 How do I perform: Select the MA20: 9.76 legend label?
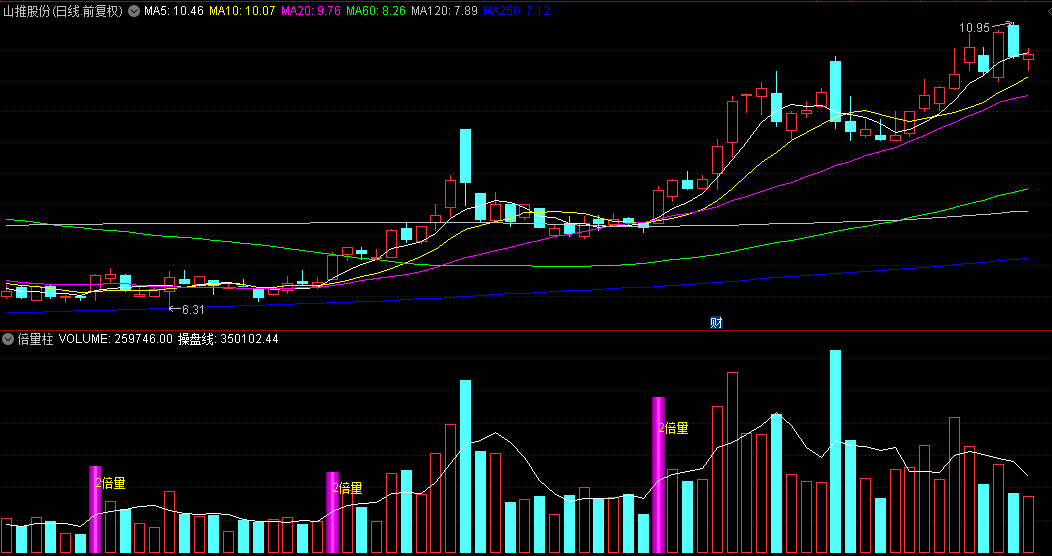tap(311, 11)
